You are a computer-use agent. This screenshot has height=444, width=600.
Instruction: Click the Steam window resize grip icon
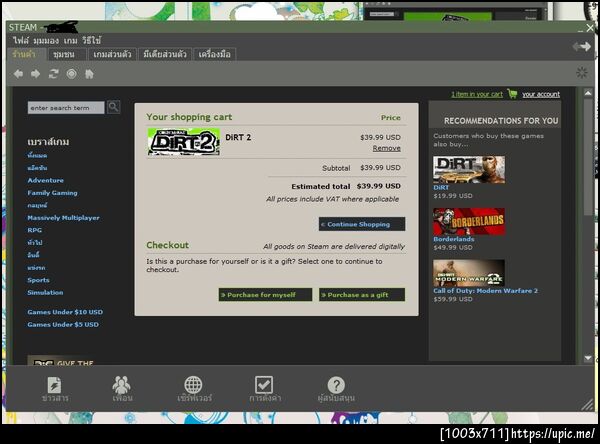(x=588, y=405)
